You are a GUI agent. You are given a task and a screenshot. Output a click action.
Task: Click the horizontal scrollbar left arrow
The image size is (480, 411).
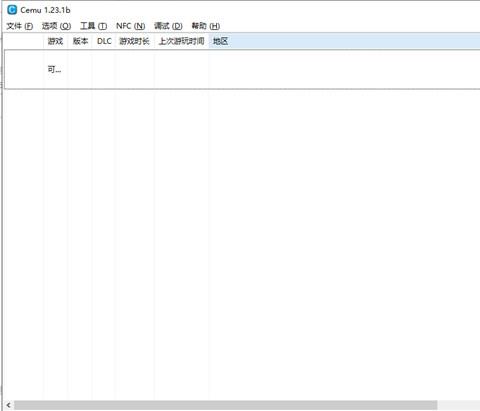(x=8, y=405)
